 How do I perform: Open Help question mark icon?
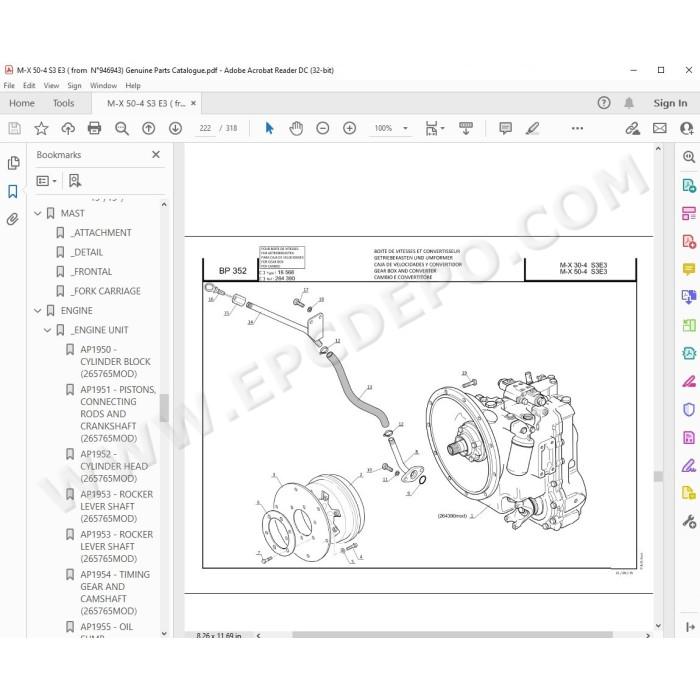pyautogui.click(x=604, y=103)
